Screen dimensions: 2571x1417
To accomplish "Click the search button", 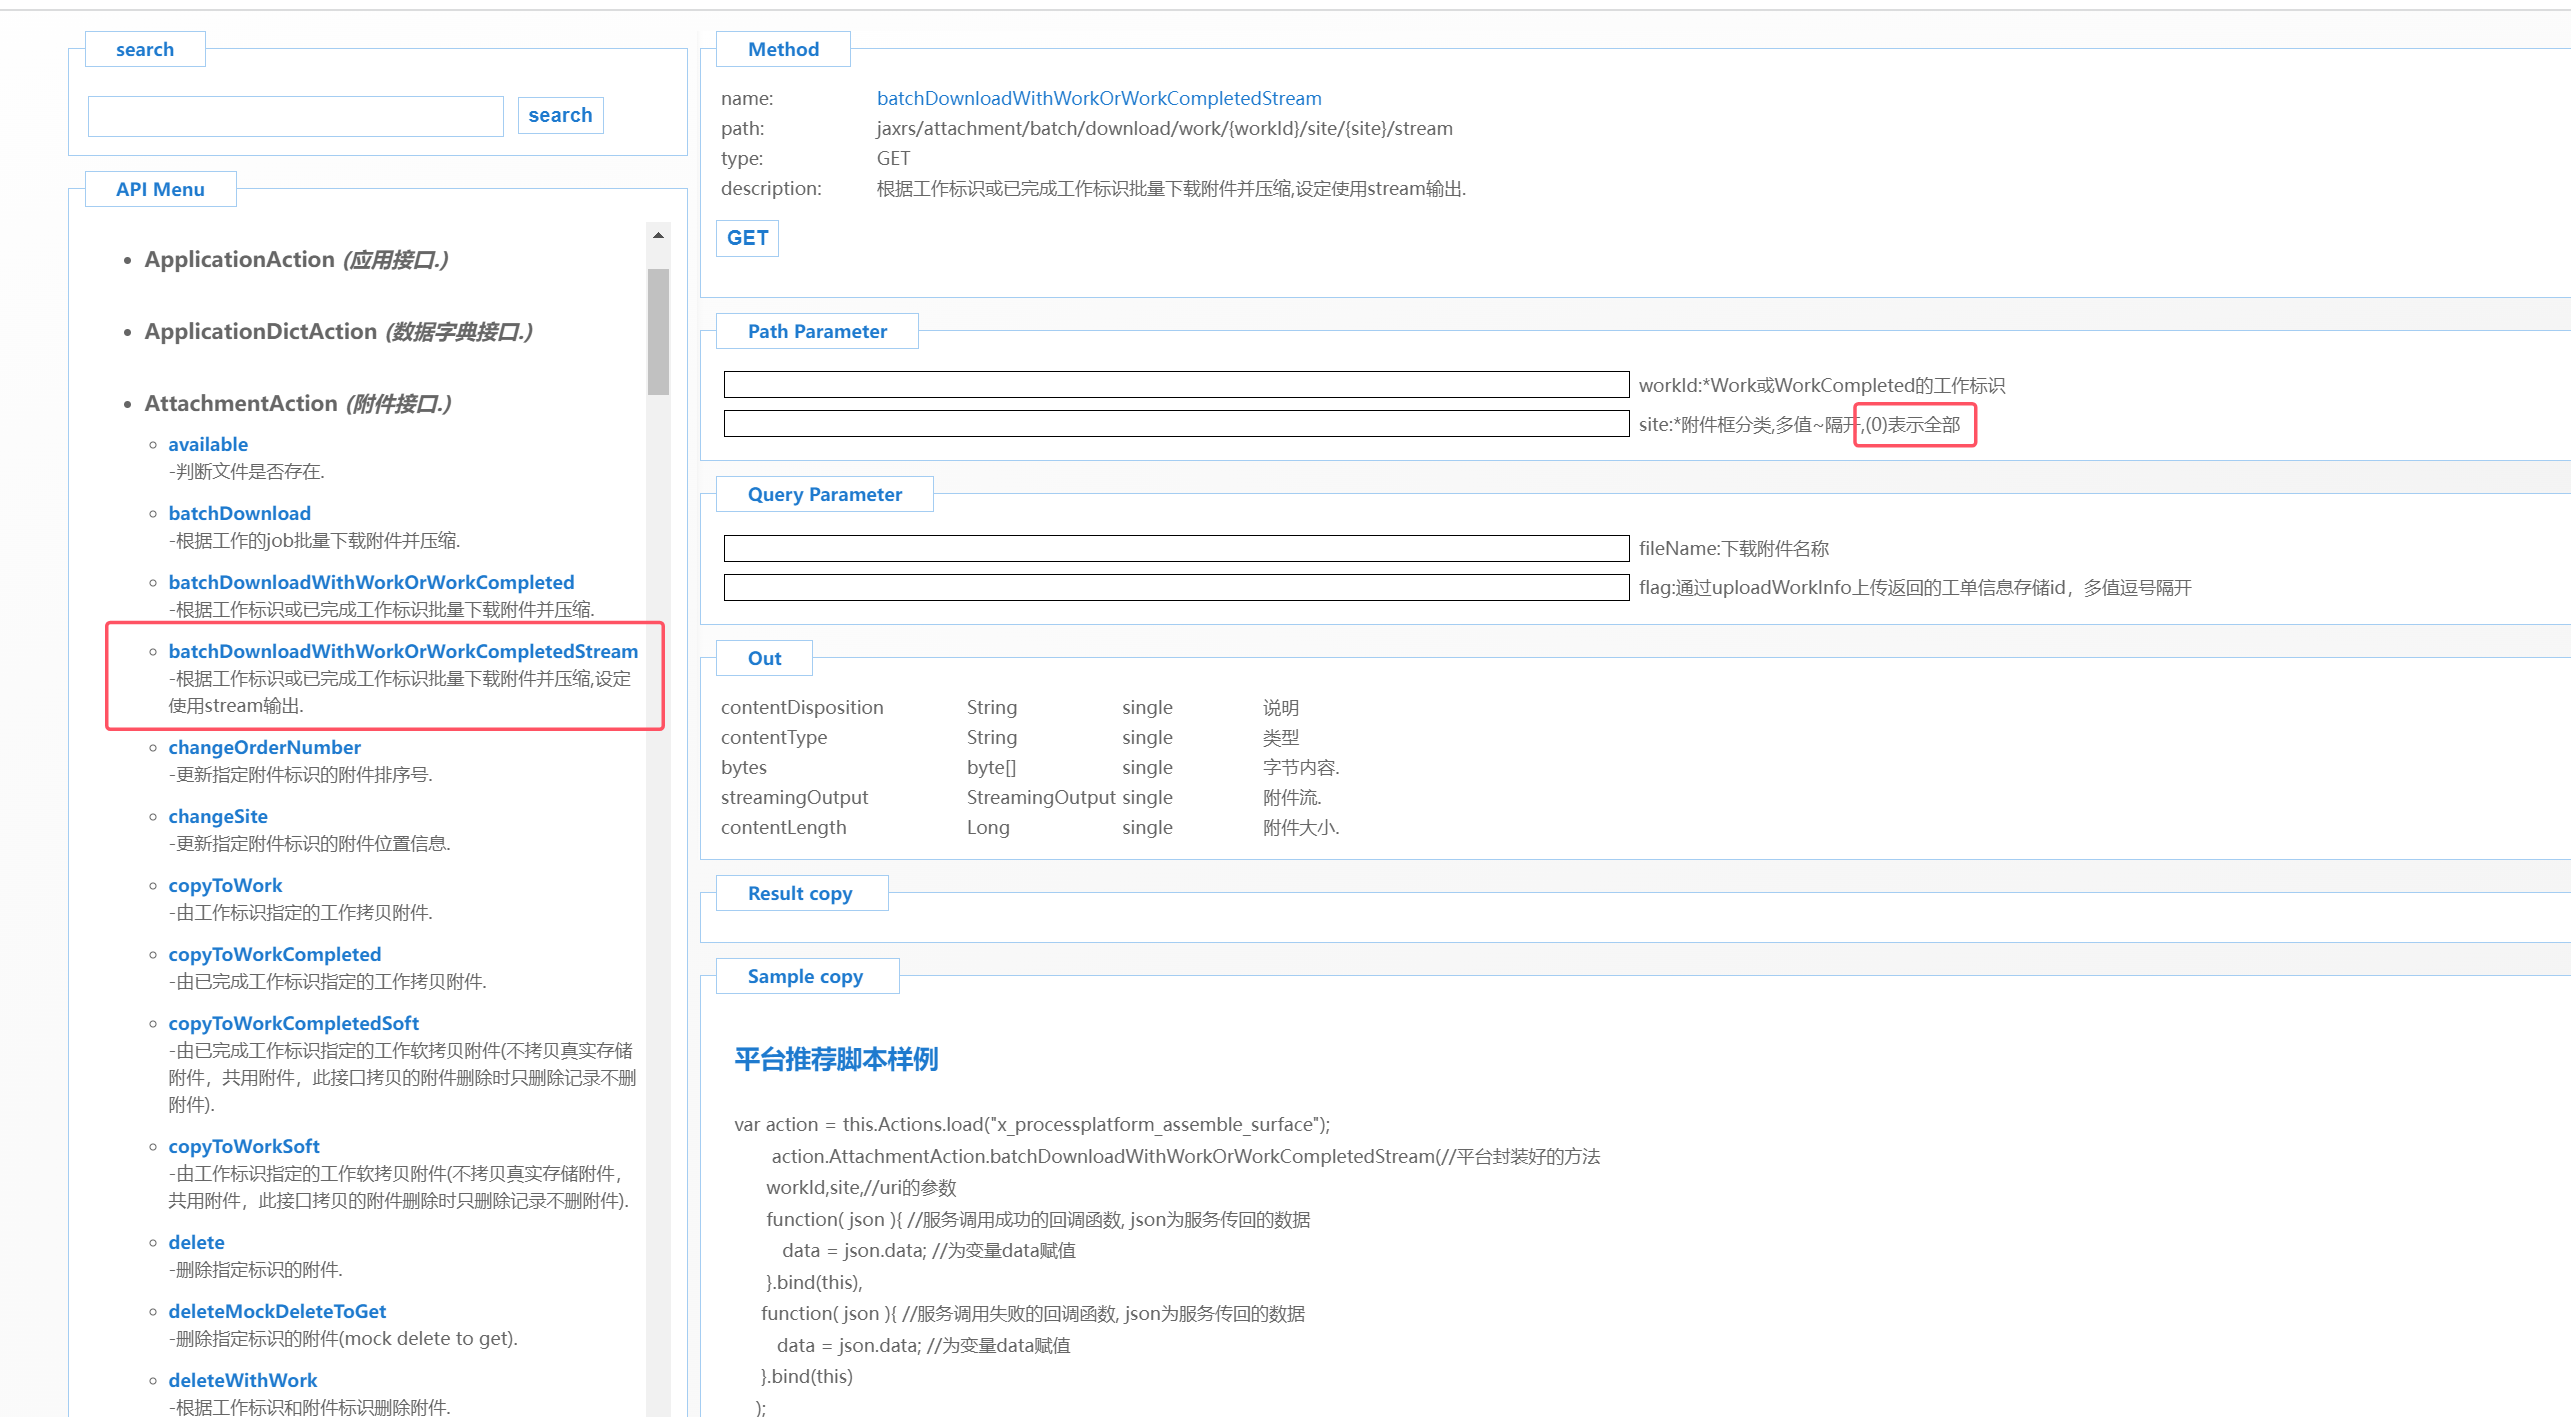I will coord(560,115).
